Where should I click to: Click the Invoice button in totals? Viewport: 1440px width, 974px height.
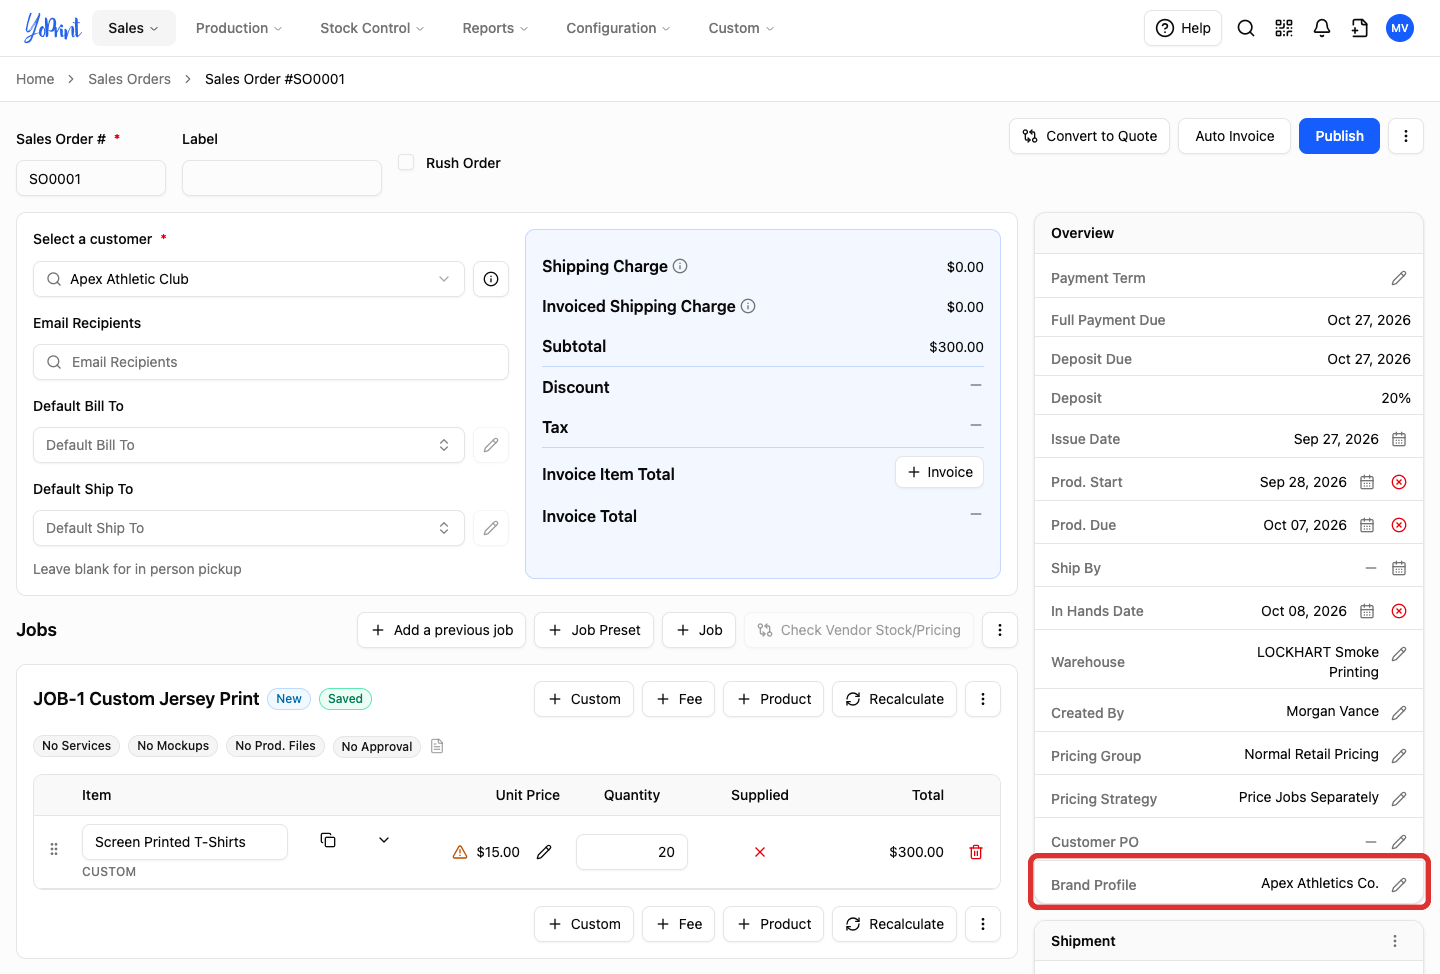click(939, 472)
